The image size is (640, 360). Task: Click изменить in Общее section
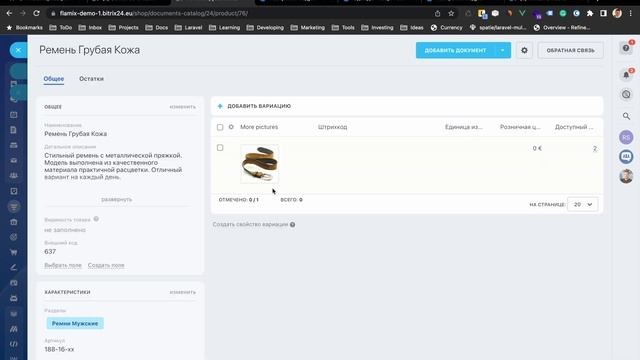pyautogui.click(x=182, y=107)
